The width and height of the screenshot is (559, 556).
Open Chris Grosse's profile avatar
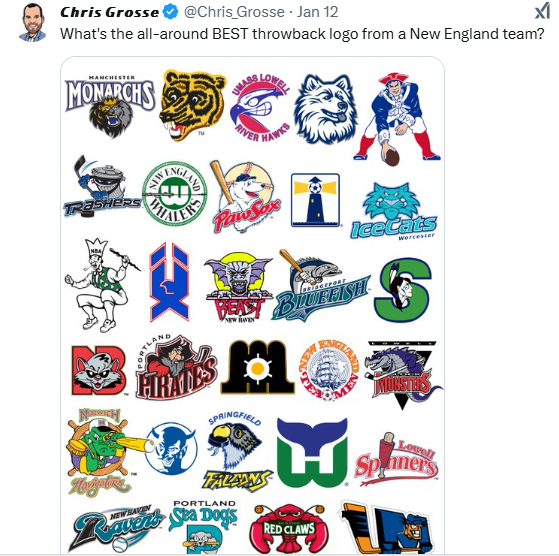click(32, 22)
